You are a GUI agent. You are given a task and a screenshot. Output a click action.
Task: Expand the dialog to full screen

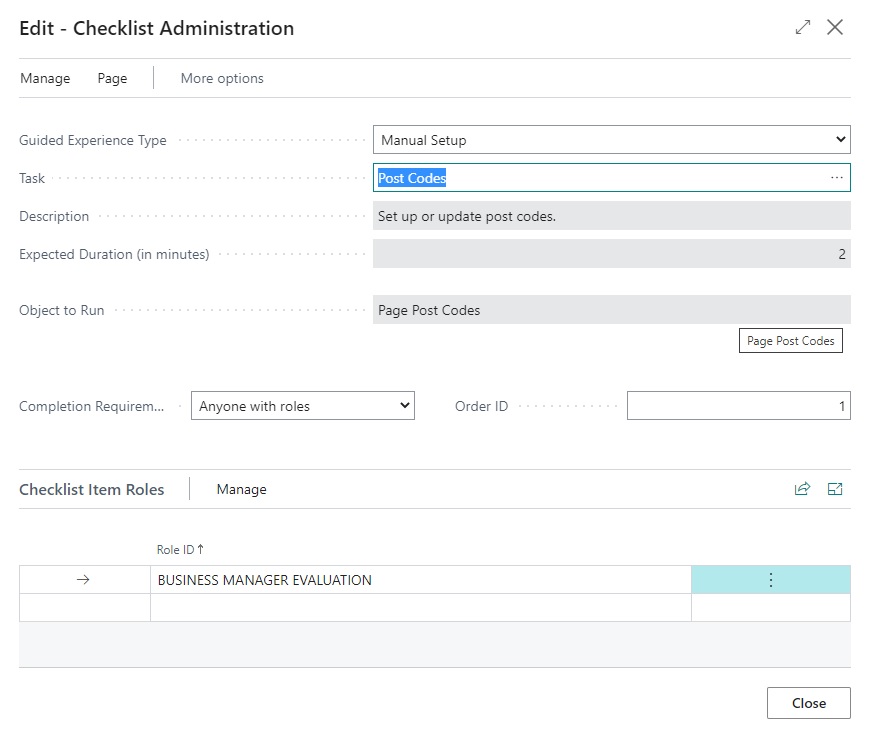(x=802, y=28)
